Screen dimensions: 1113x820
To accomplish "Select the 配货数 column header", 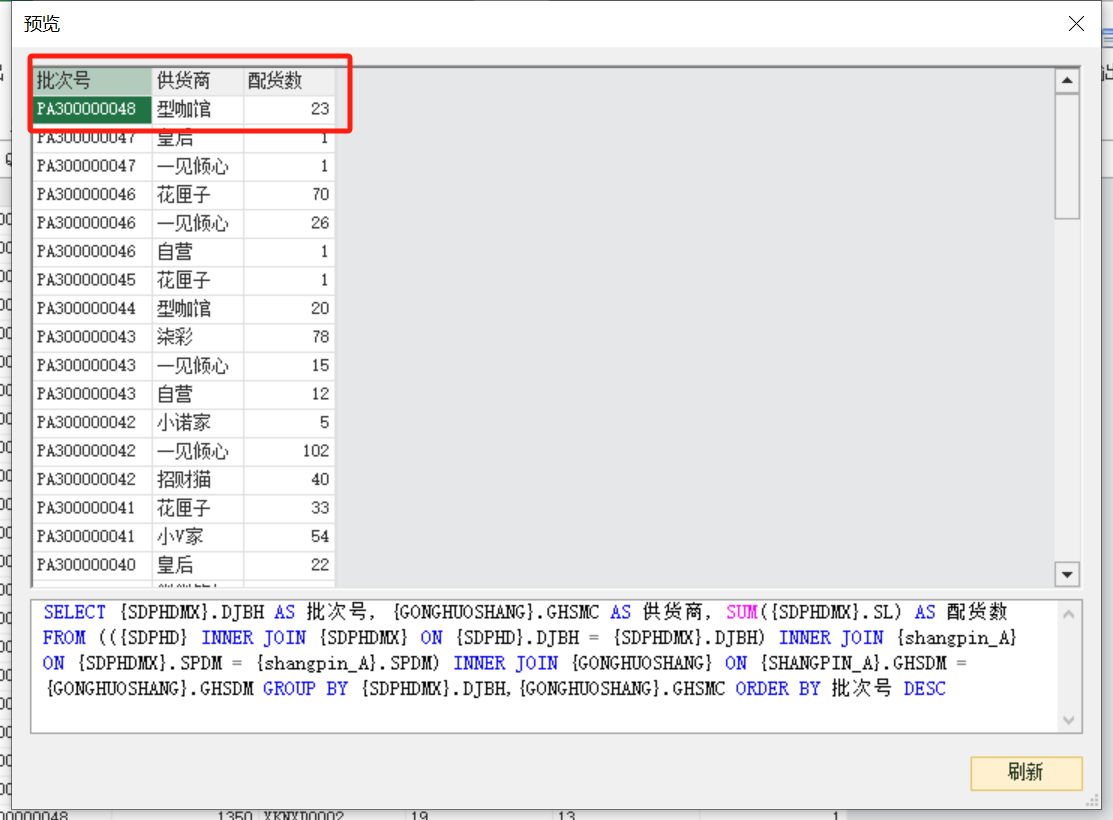I will point(289,80).
